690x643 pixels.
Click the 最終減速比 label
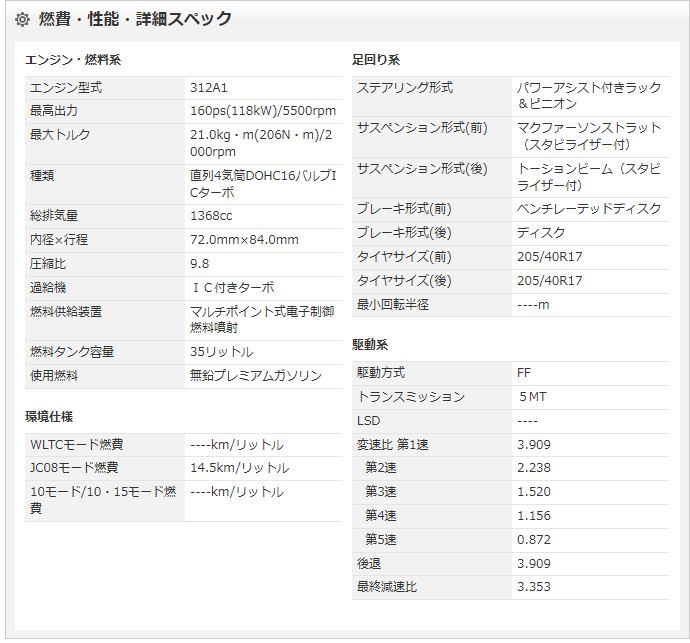coord(386,587)
